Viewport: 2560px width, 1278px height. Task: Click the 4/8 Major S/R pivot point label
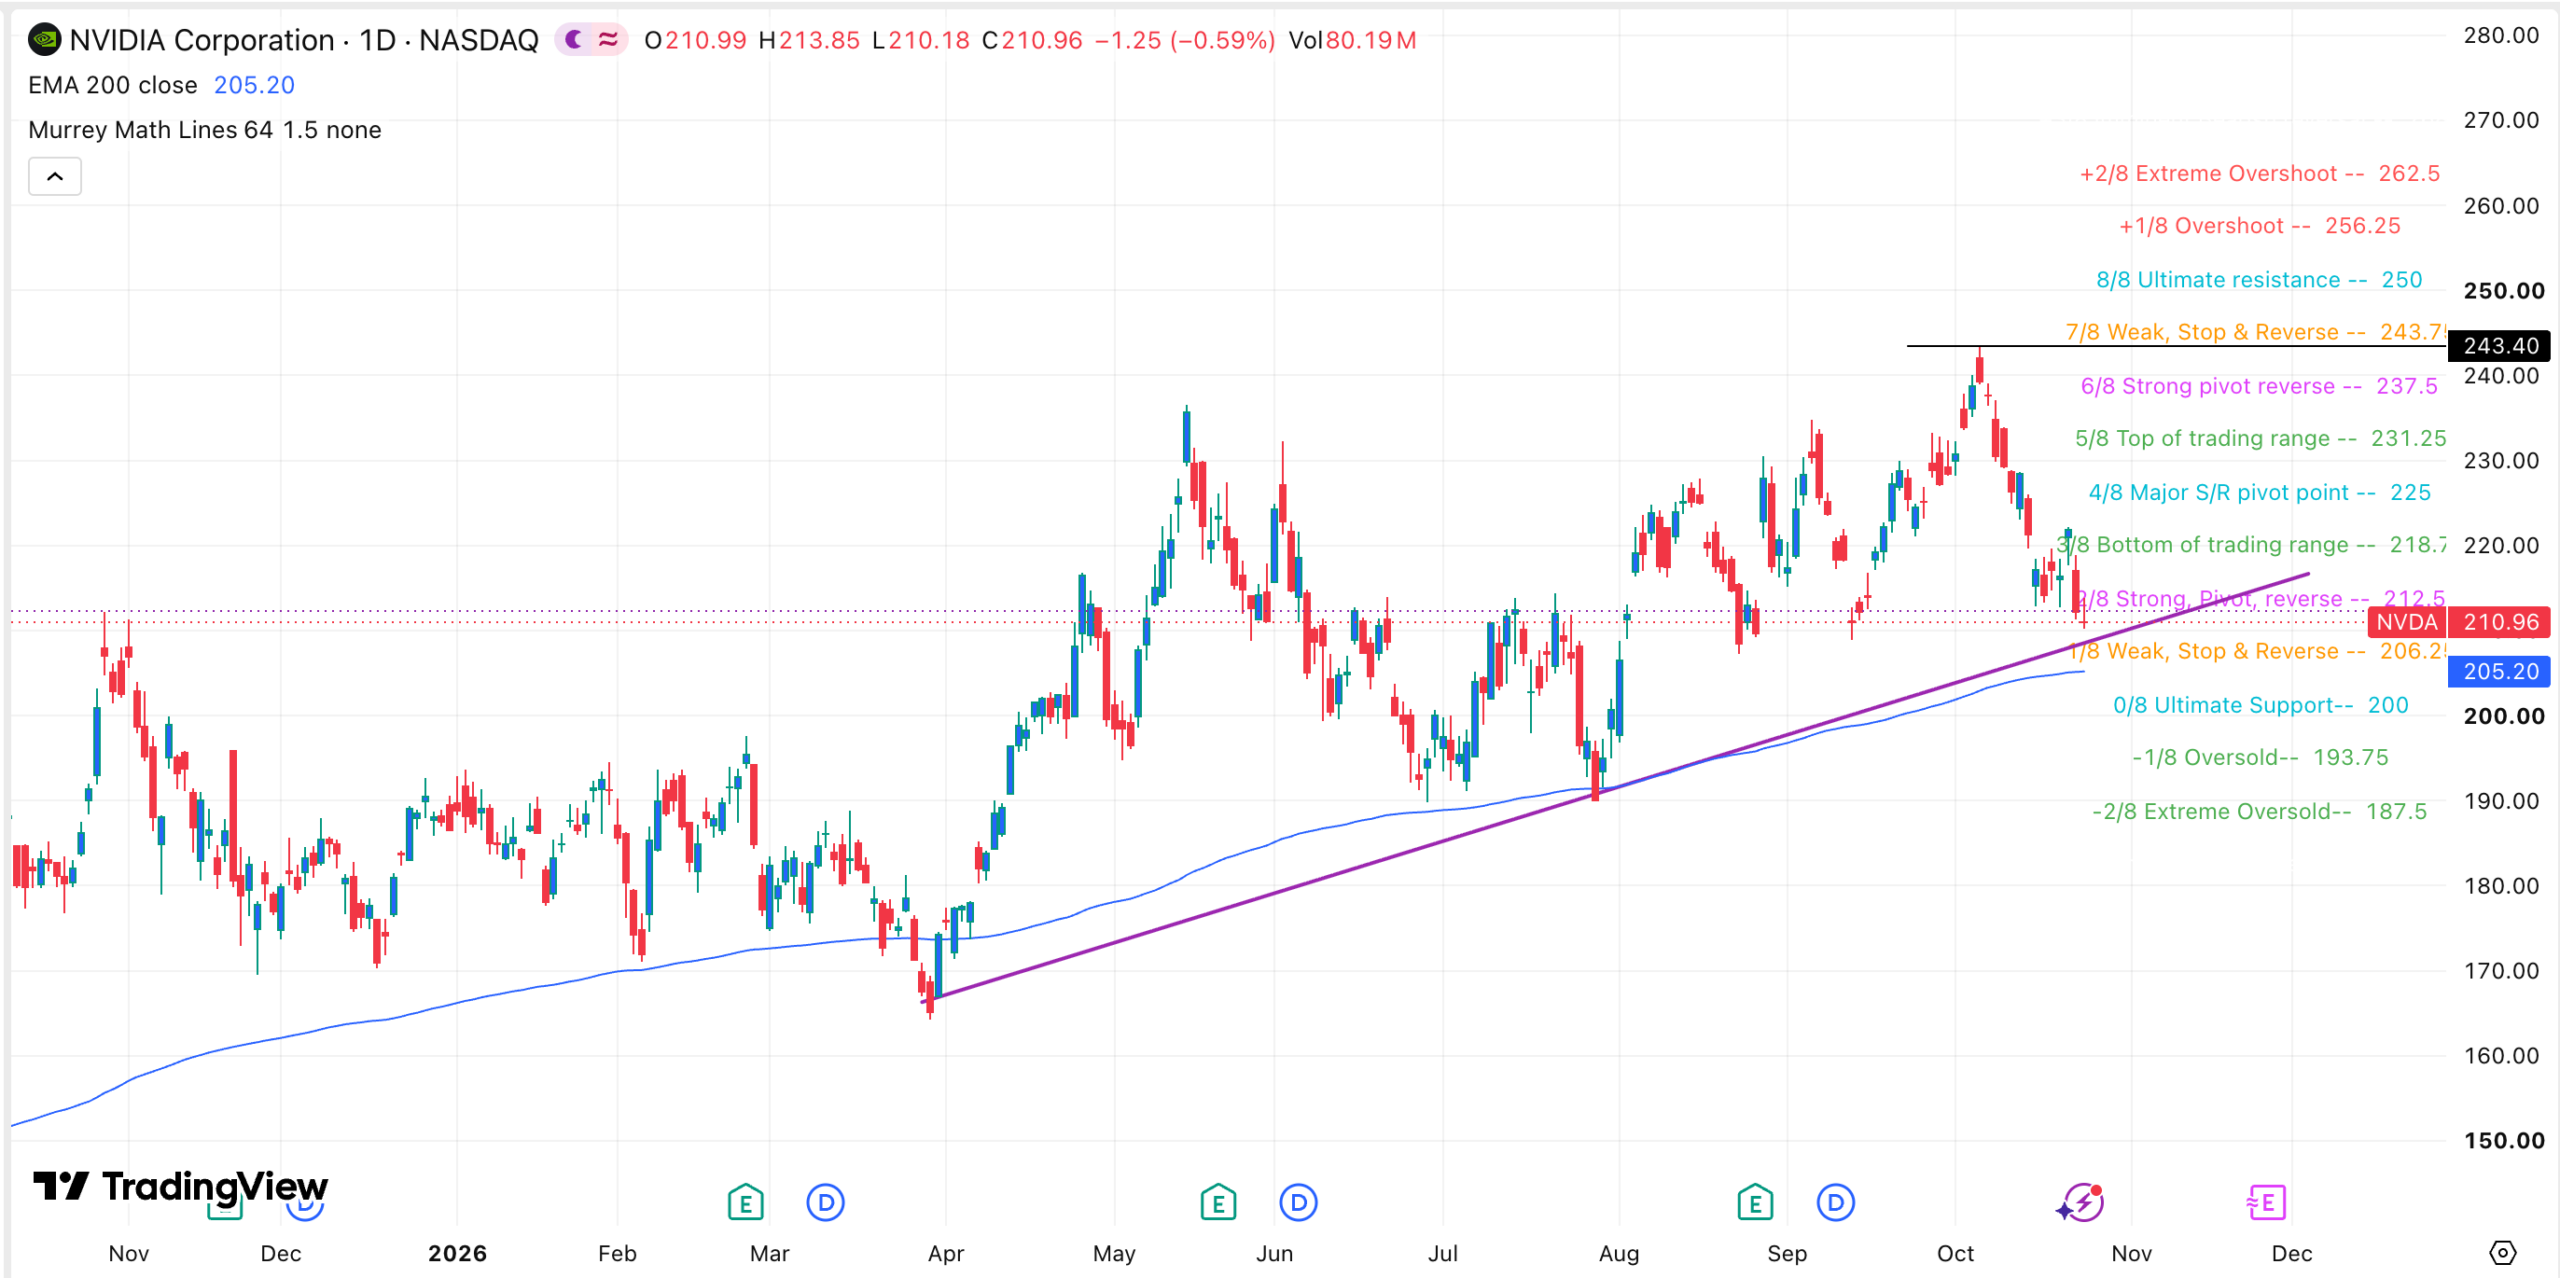[2259, 492]
